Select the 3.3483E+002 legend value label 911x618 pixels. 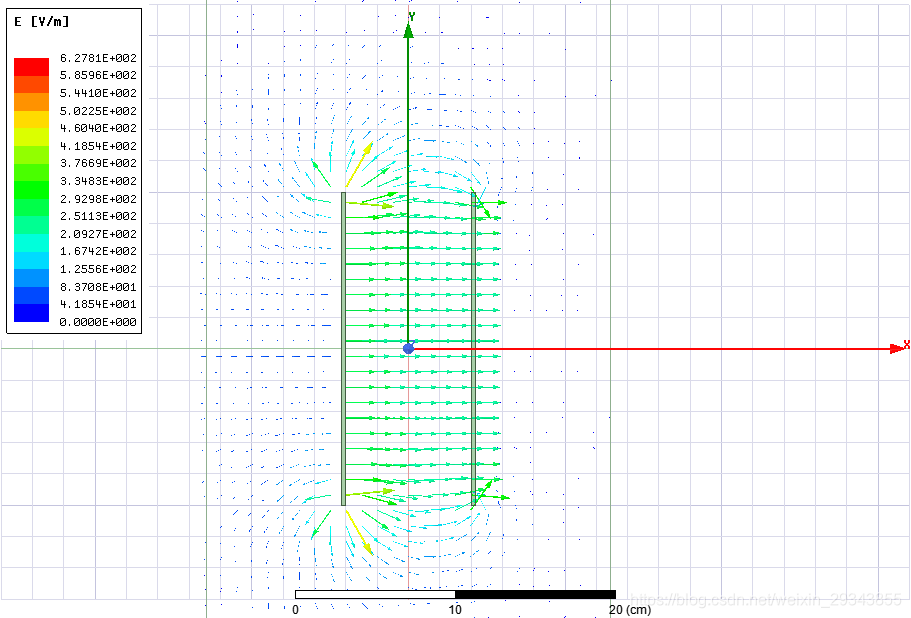(x=98, y=181)
